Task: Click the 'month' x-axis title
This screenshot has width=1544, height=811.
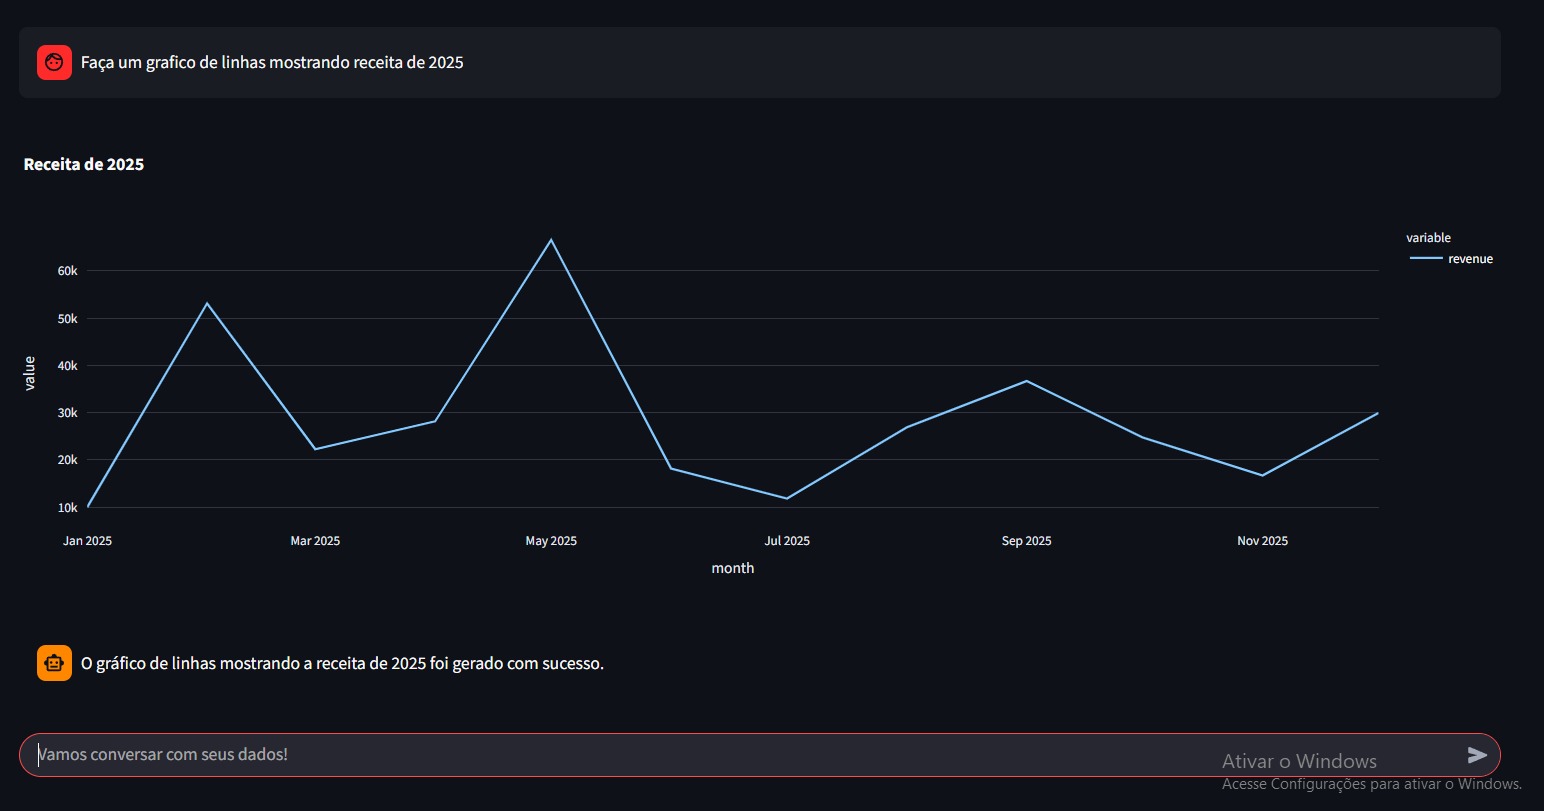Action: pyautogui.click(x=732, y=568)
